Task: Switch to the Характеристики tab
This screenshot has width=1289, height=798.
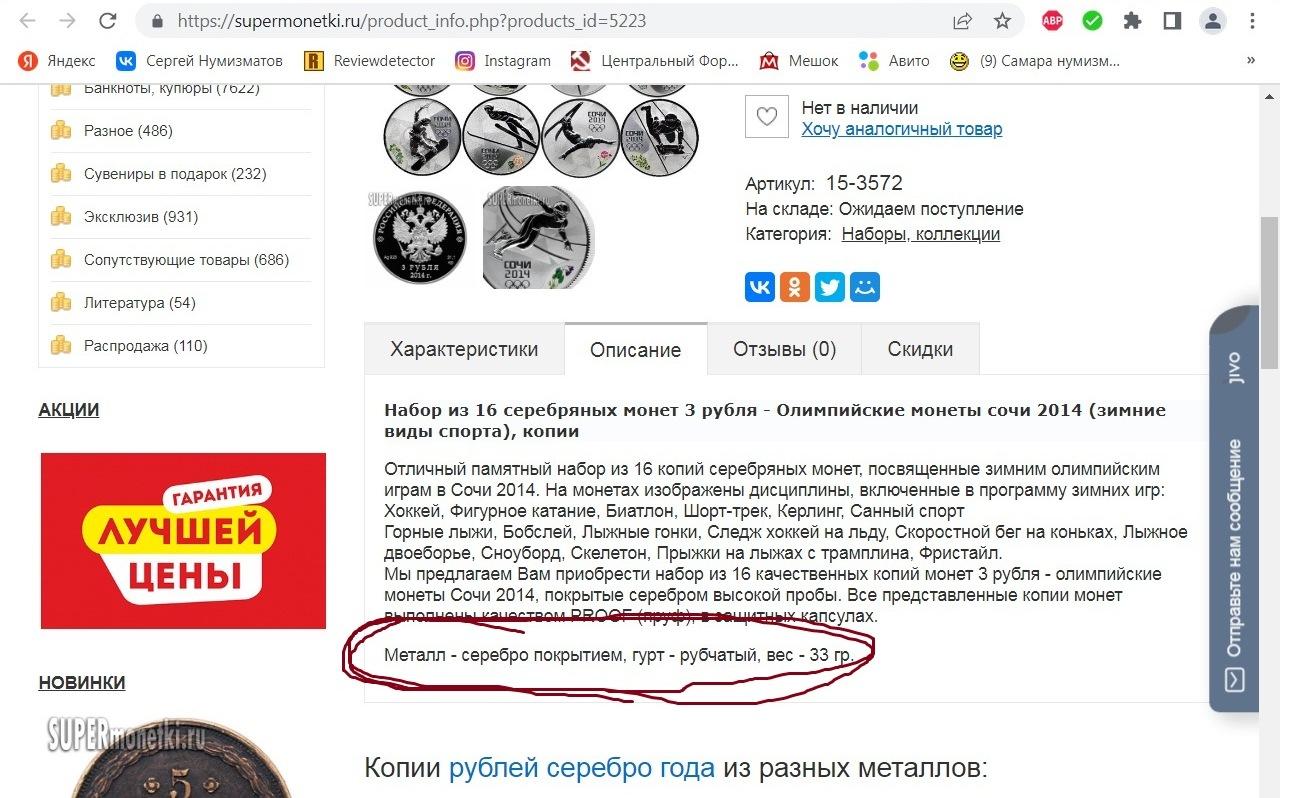Action: pos(464,350)
